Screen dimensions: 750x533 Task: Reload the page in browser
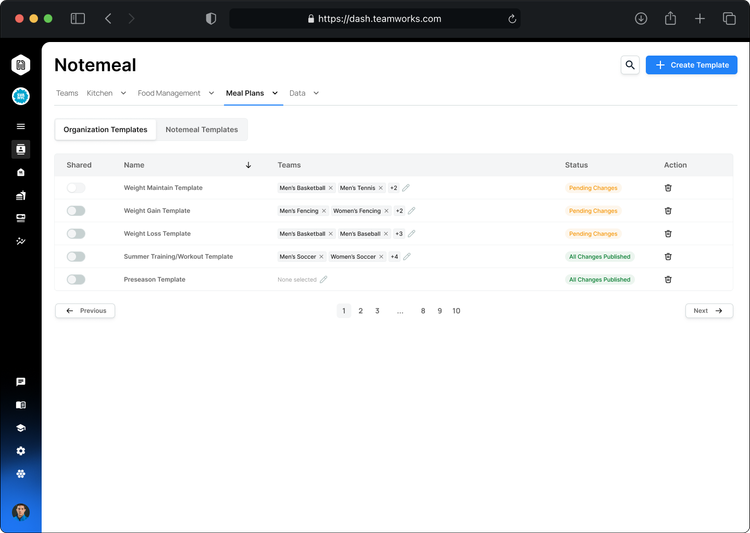pyautogui.click(x=512, y=19)
